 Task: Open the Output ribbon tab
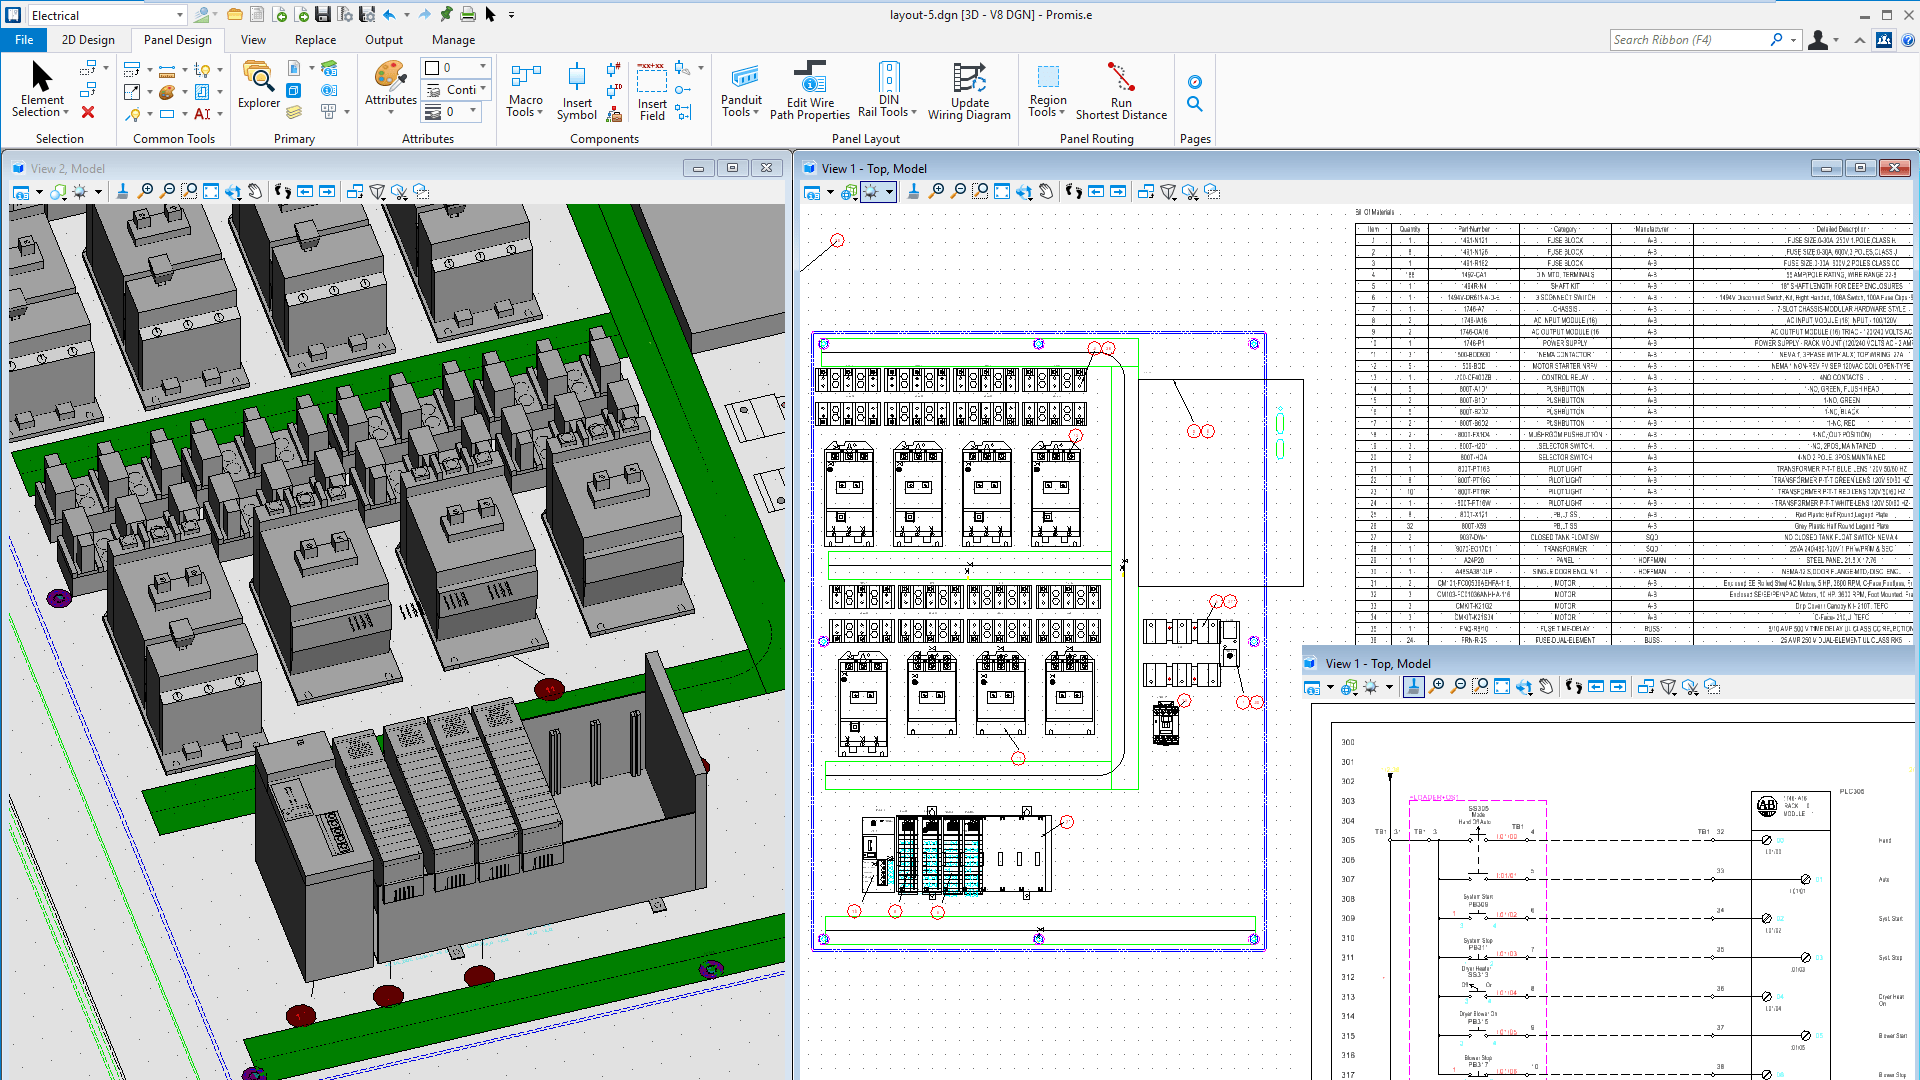384,40
